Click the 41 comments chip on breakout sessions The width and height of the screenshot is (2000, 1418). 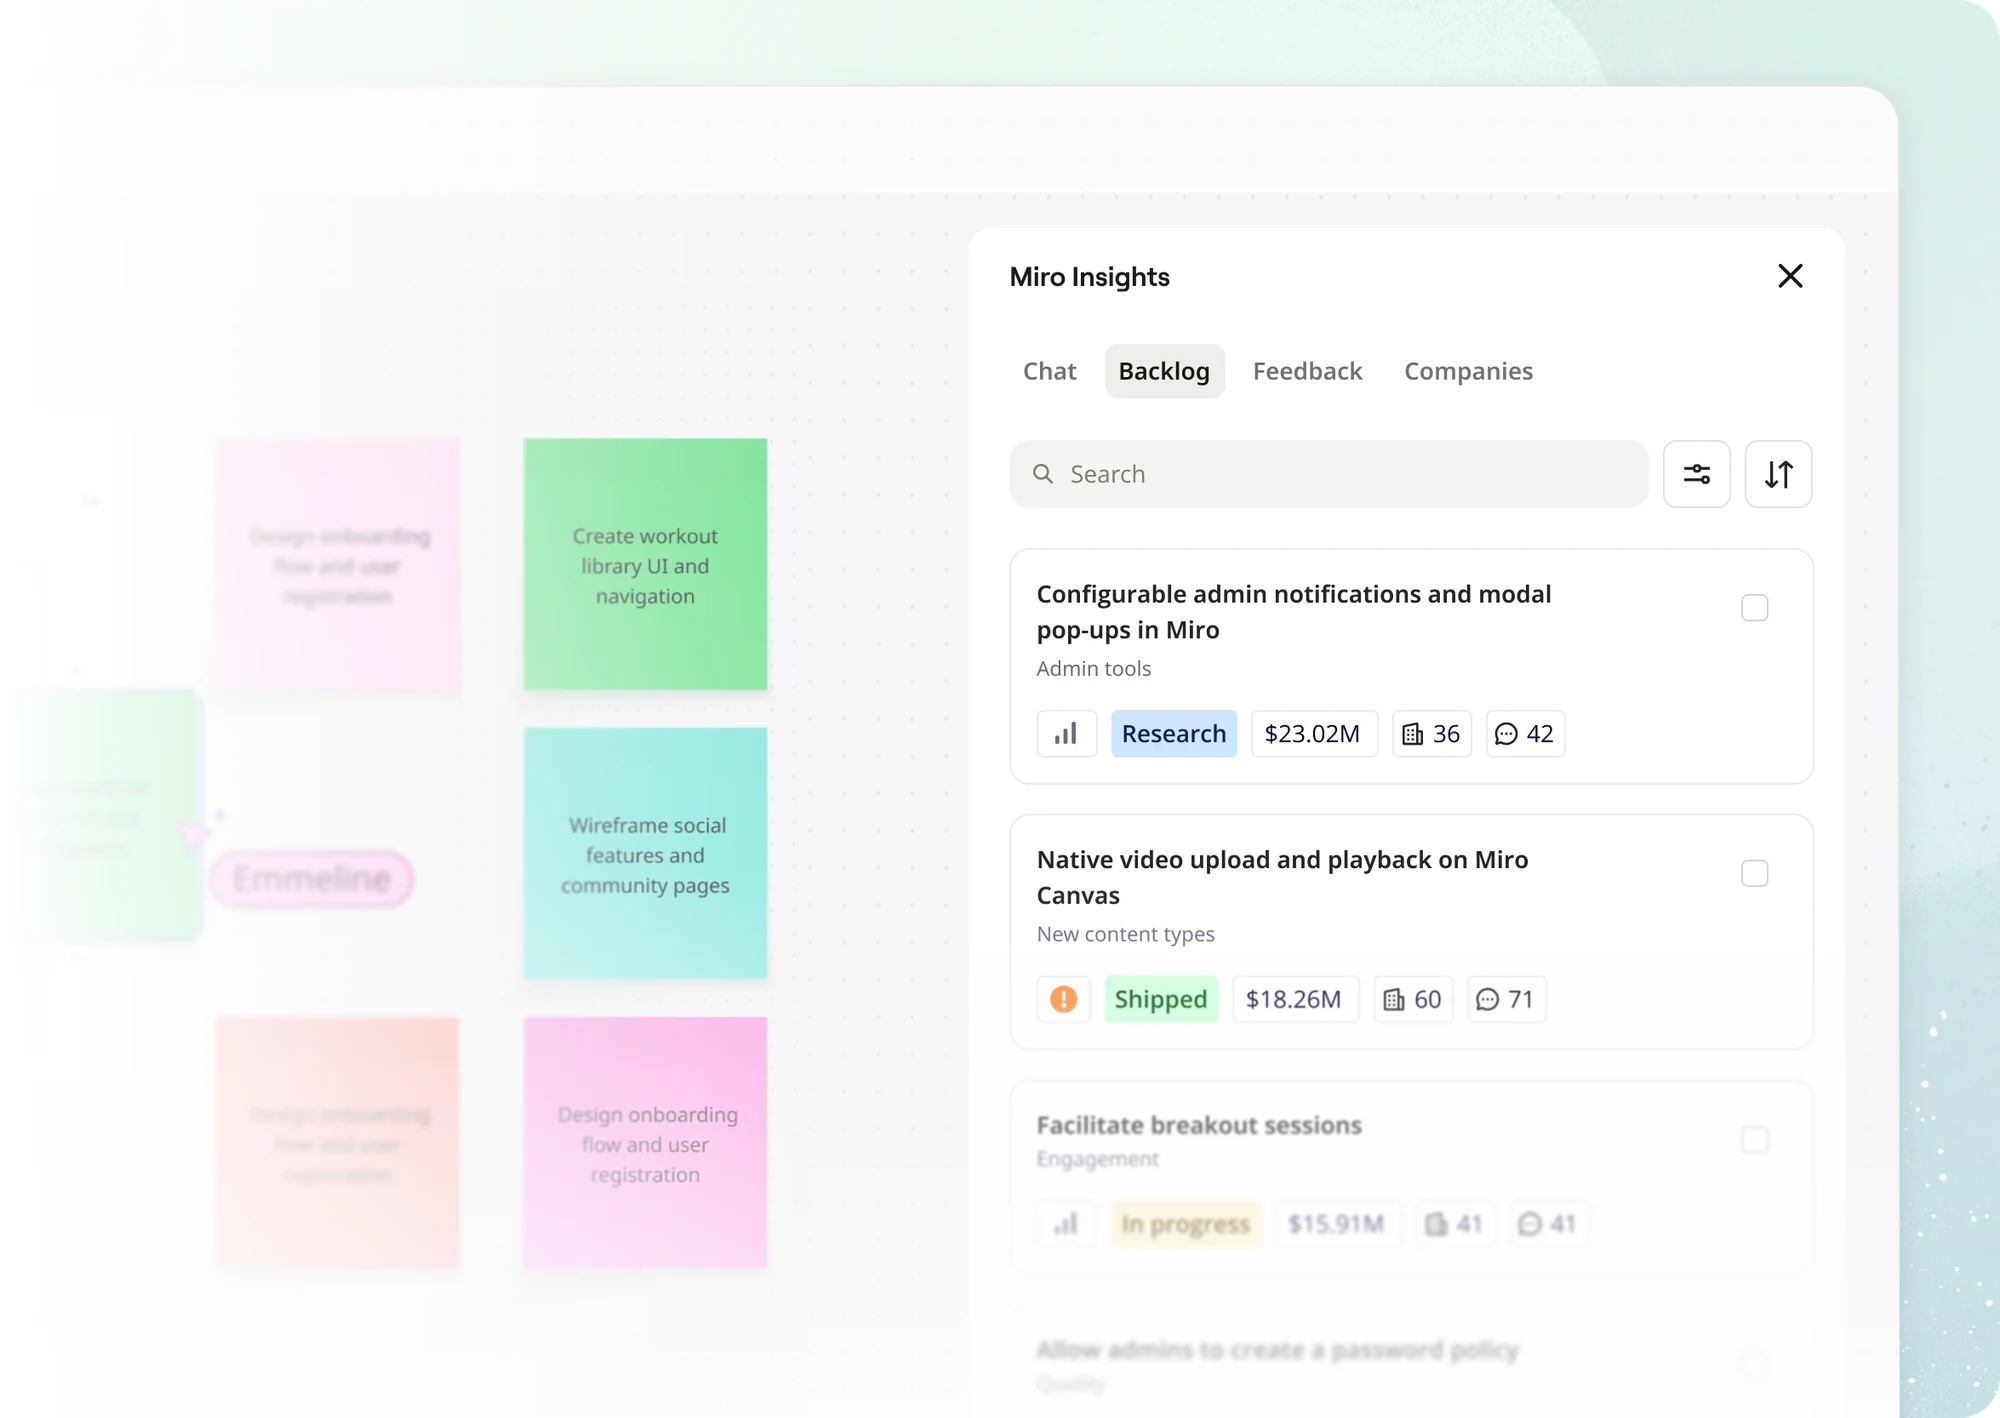pyautogui.click(x=1547, y=1224)
